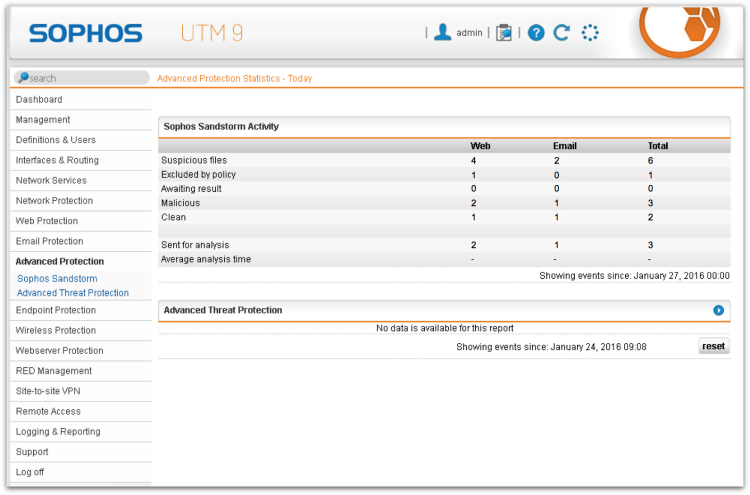The height and width of the screenshot is (495, 750).
Task: Open Definitions & Users menu
Action: [80, 140]
